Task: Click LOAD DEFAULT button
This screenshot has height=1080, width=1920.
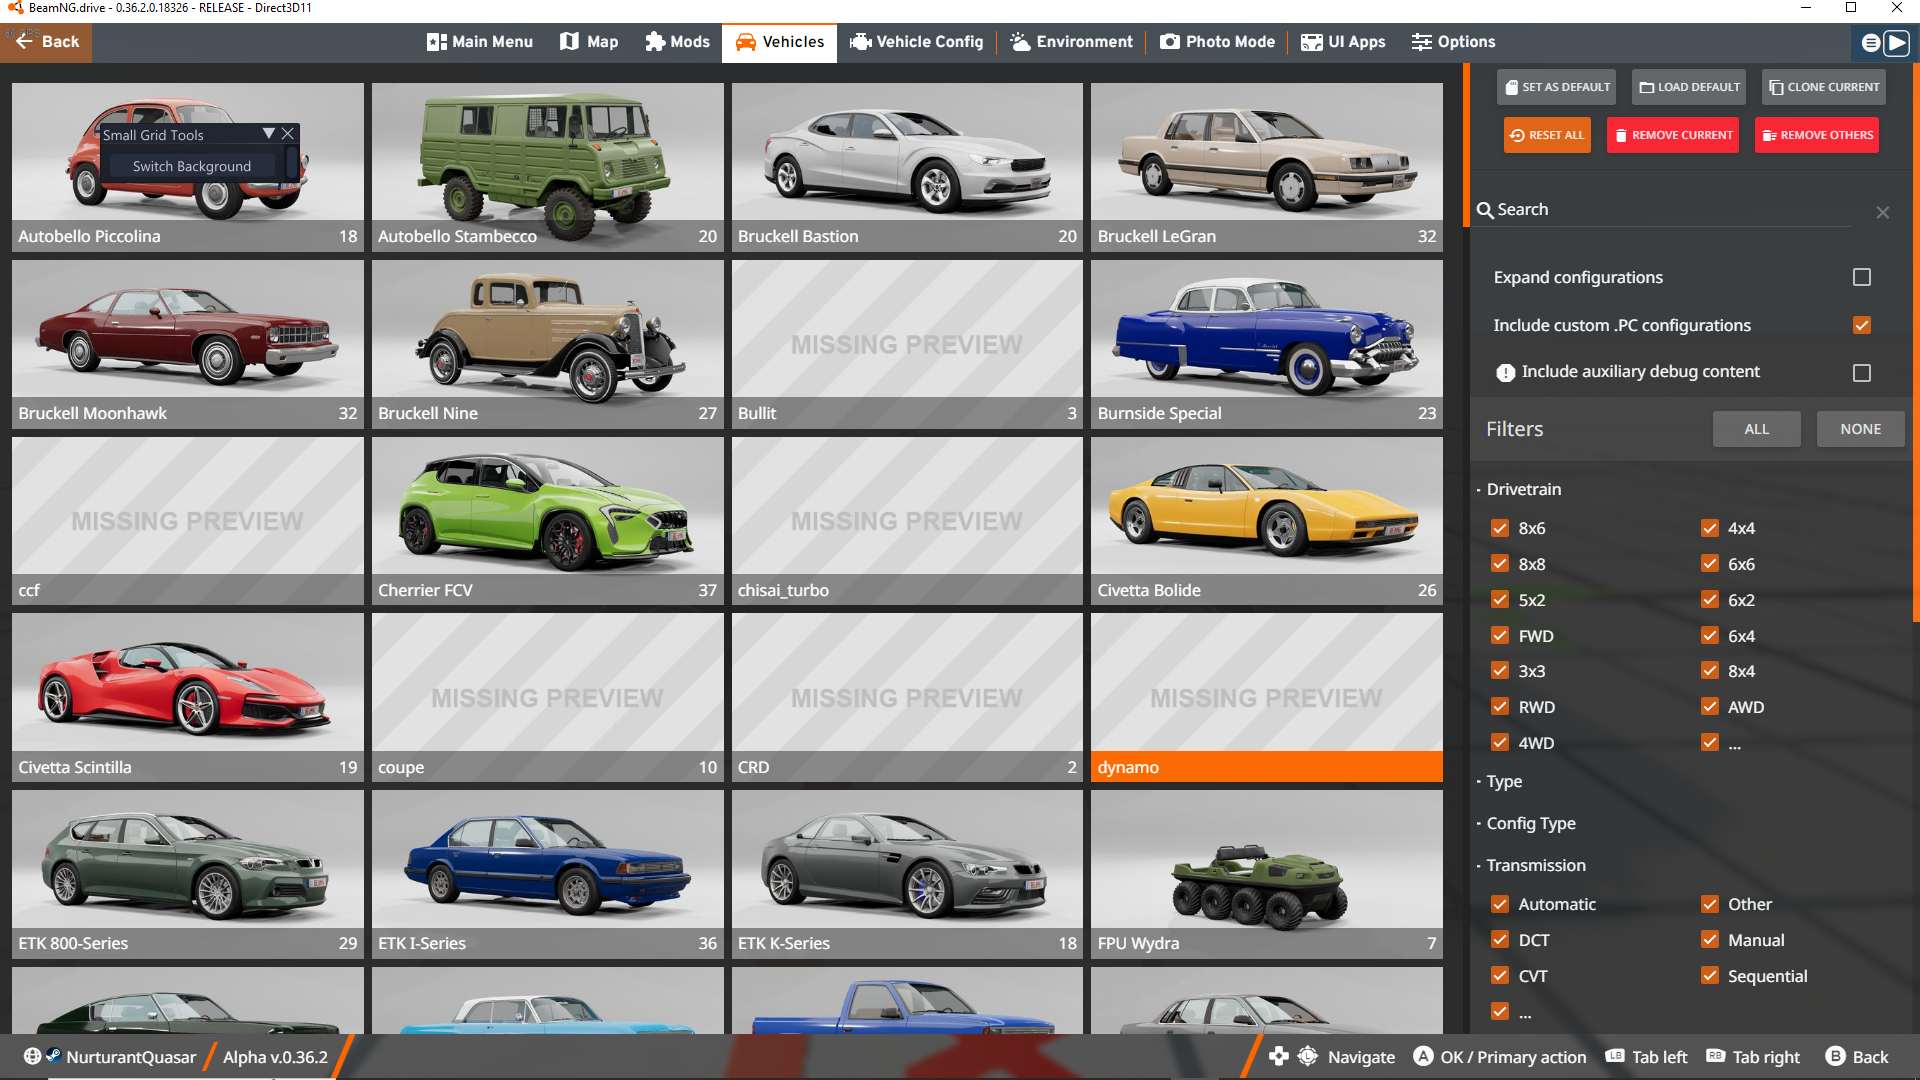Action: pyautogui.click(x=1689, y=87)
